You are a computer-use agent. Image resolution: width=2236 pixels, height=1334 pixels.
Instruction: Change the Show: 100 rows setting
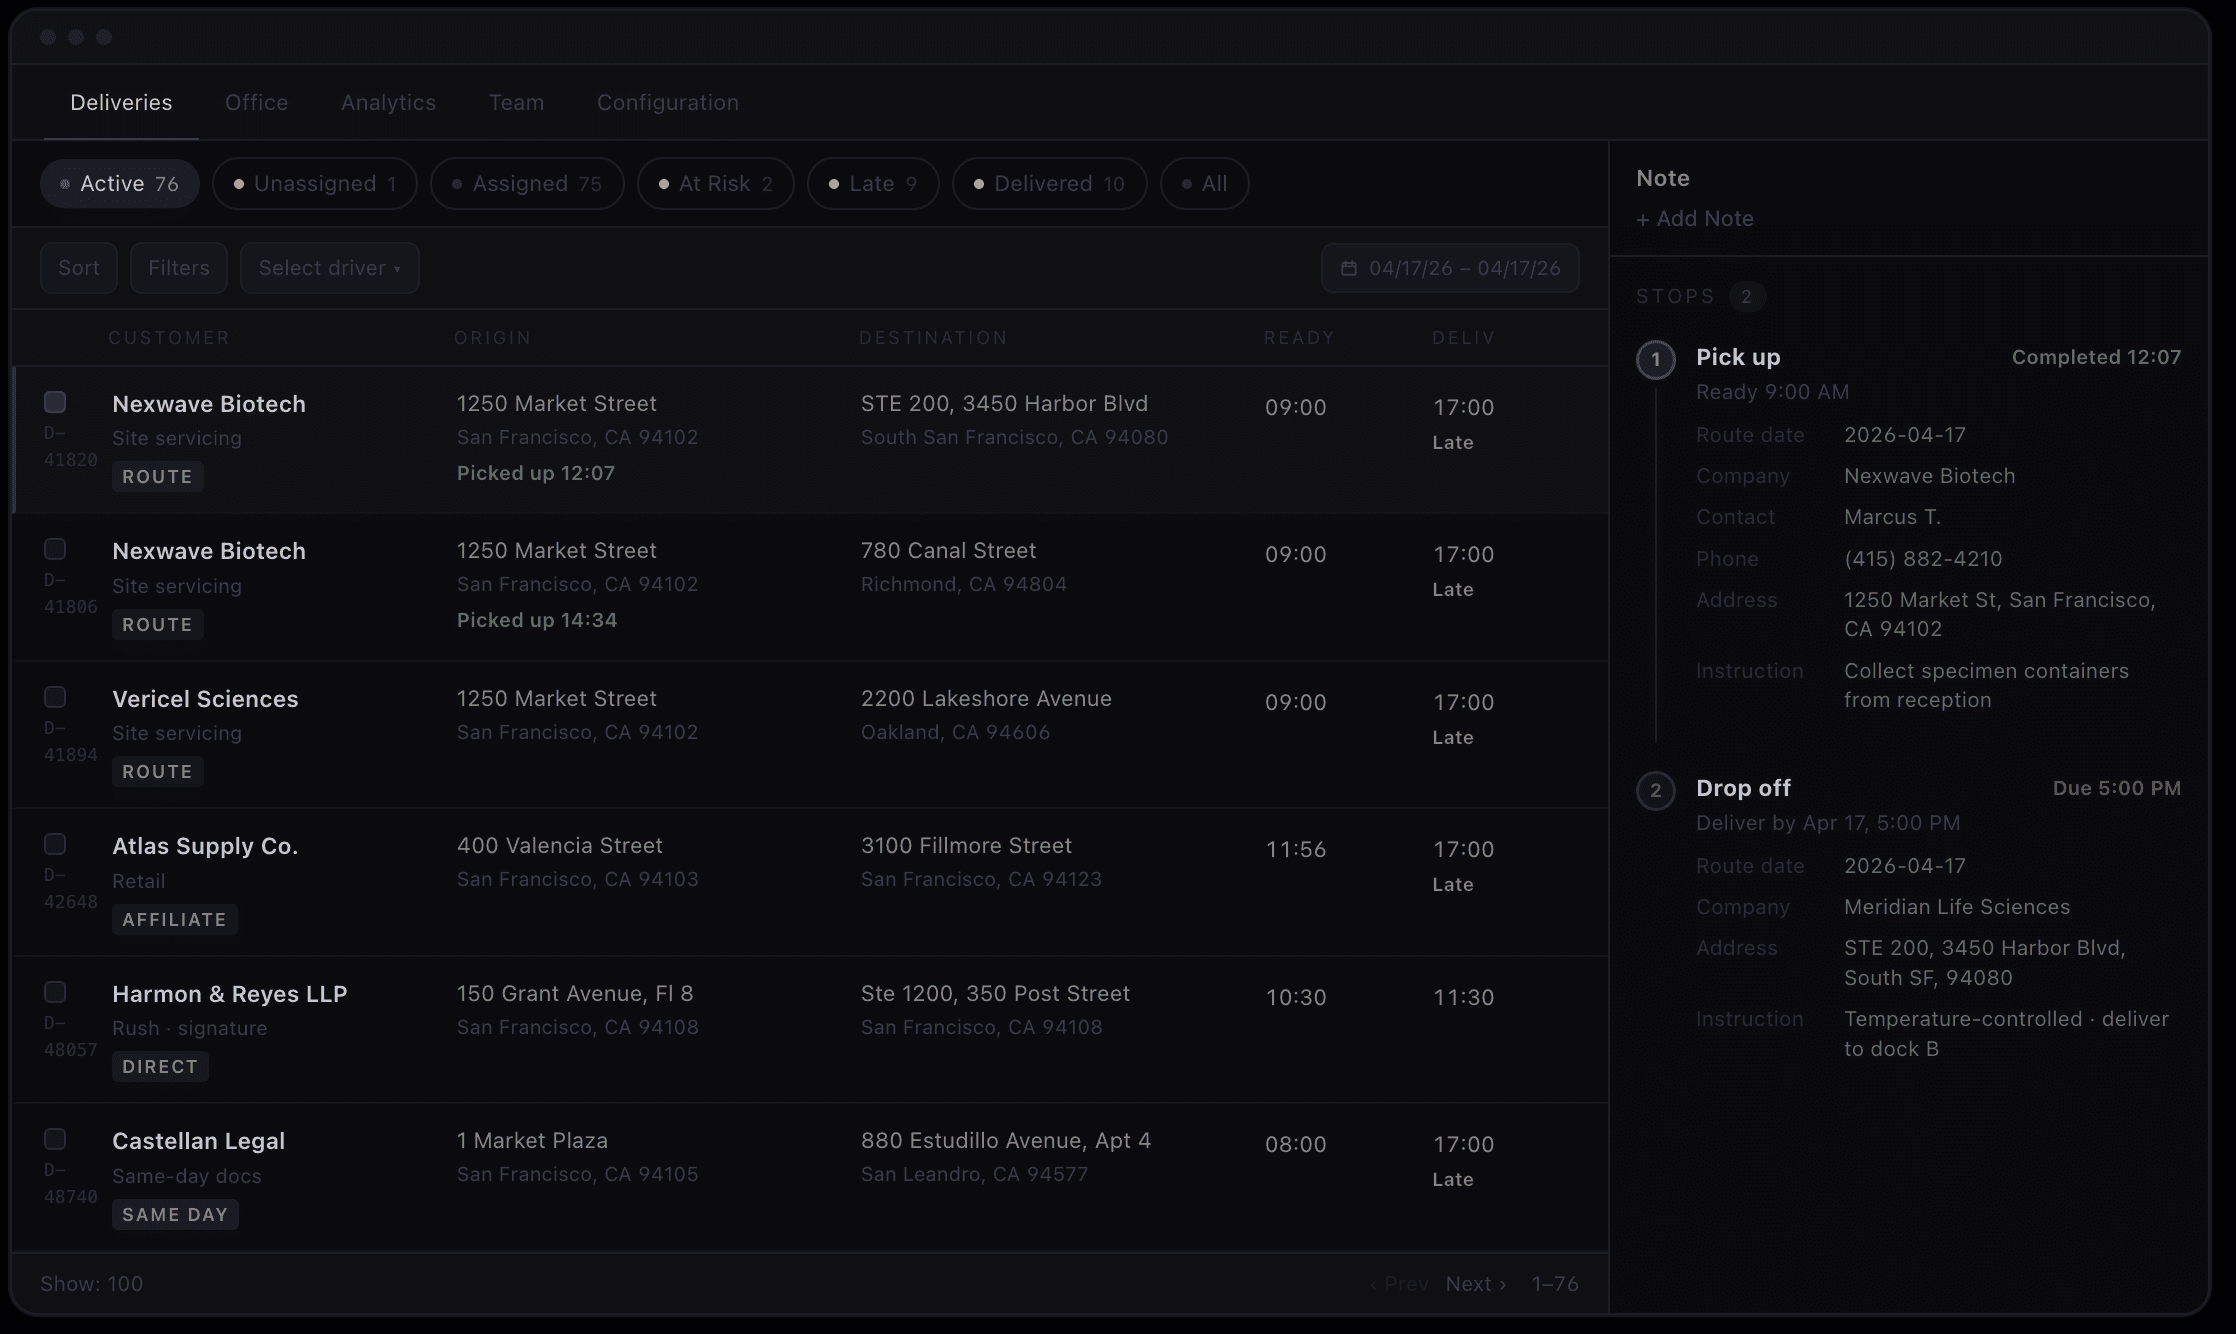pos(91,1283)
